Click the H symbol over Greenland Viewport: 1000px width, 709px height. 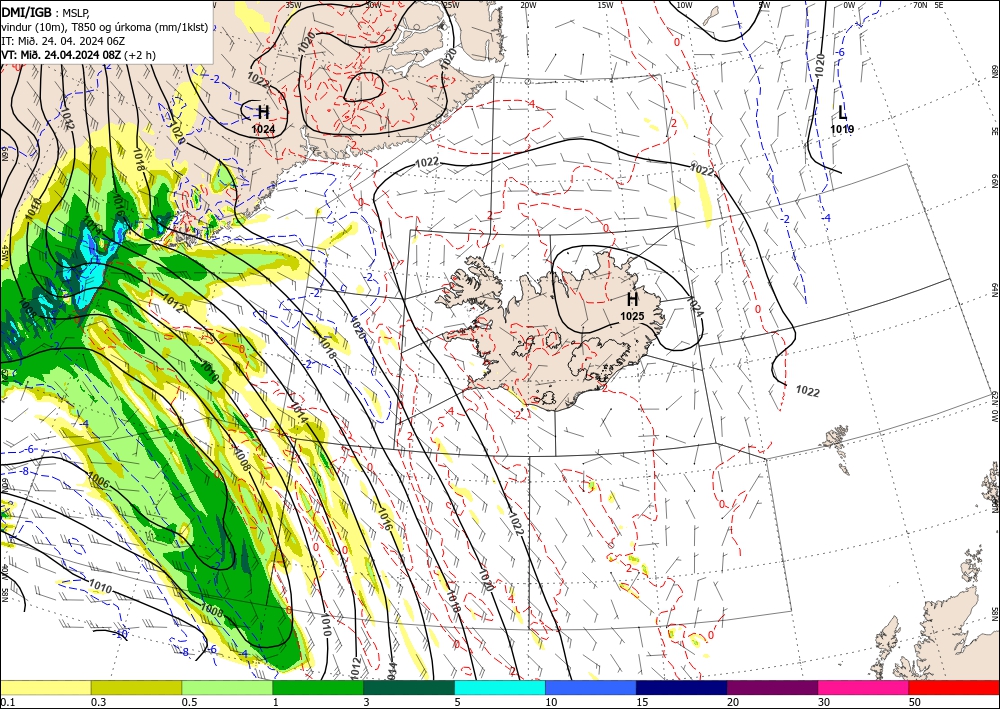[x=263, y=113]
